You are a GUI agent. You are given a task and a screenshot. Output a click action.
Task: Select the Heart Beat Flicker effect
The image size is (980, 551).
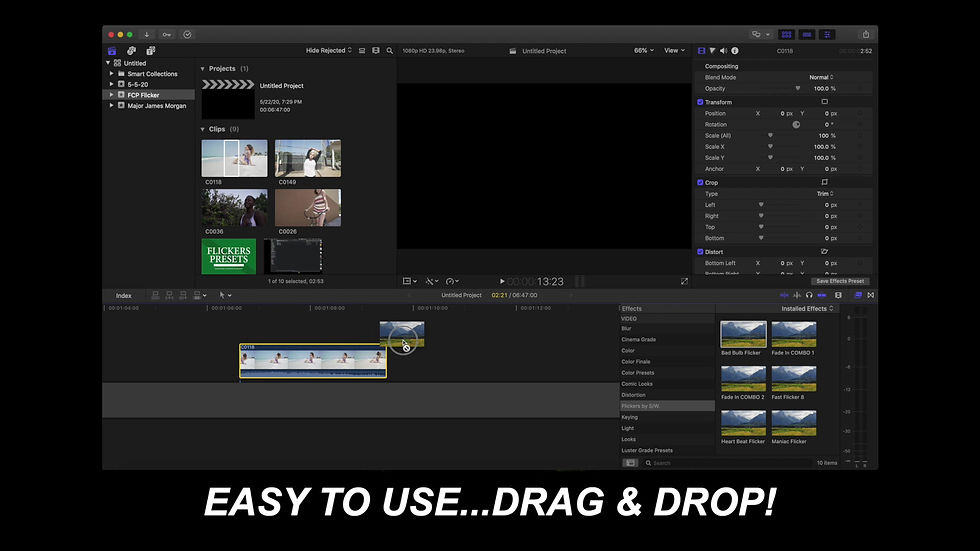click(743, 423)
